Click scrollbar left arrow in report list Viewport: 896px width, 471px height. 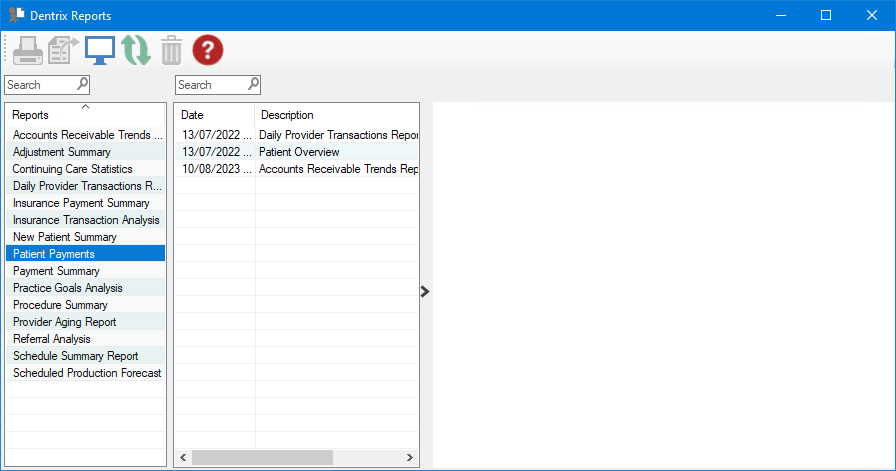[x=183, y=457]
